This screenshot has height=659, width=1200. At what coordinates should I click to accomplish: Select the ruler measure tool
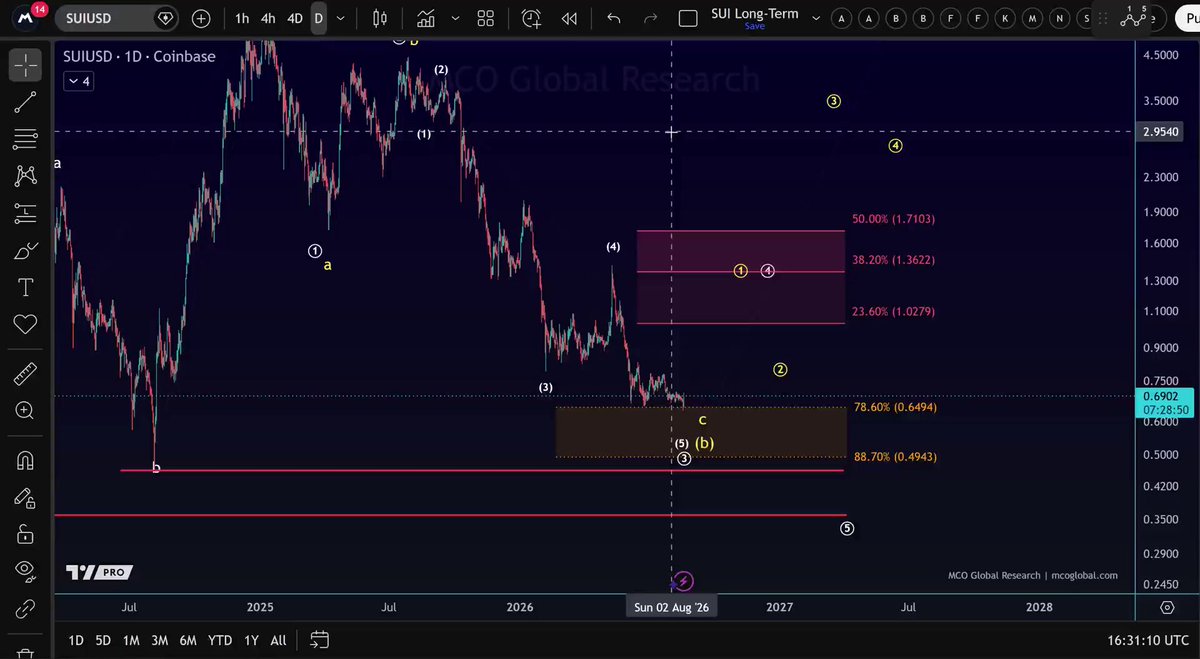pos(25,374)
